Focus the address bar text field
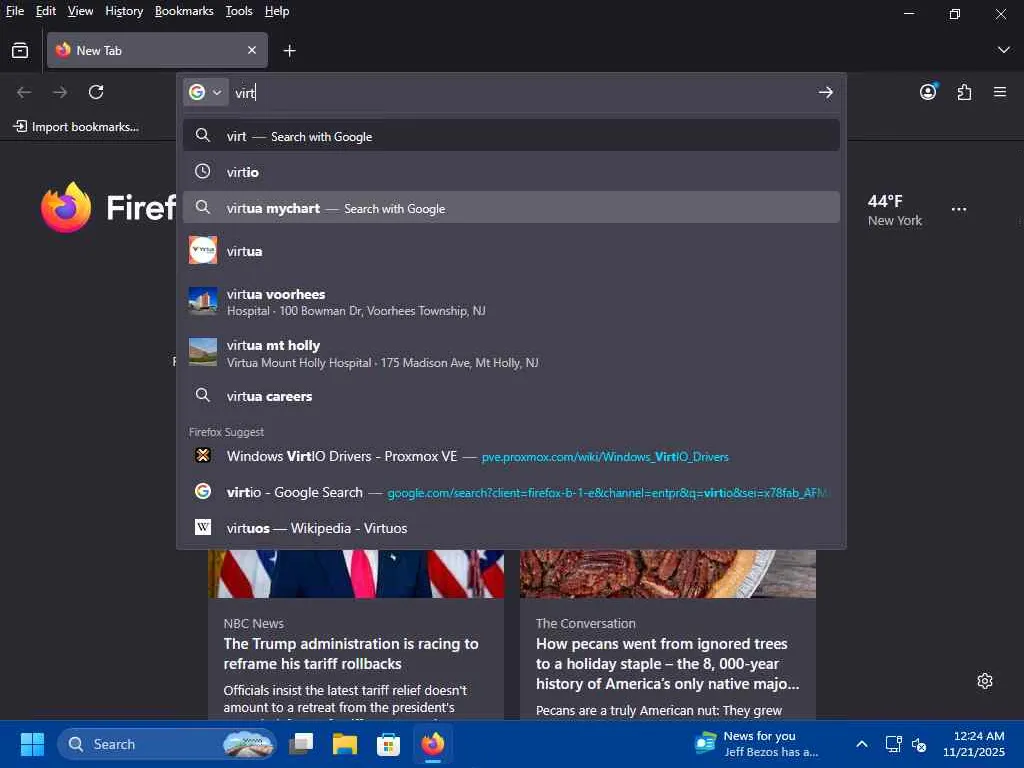 (522, 93)
